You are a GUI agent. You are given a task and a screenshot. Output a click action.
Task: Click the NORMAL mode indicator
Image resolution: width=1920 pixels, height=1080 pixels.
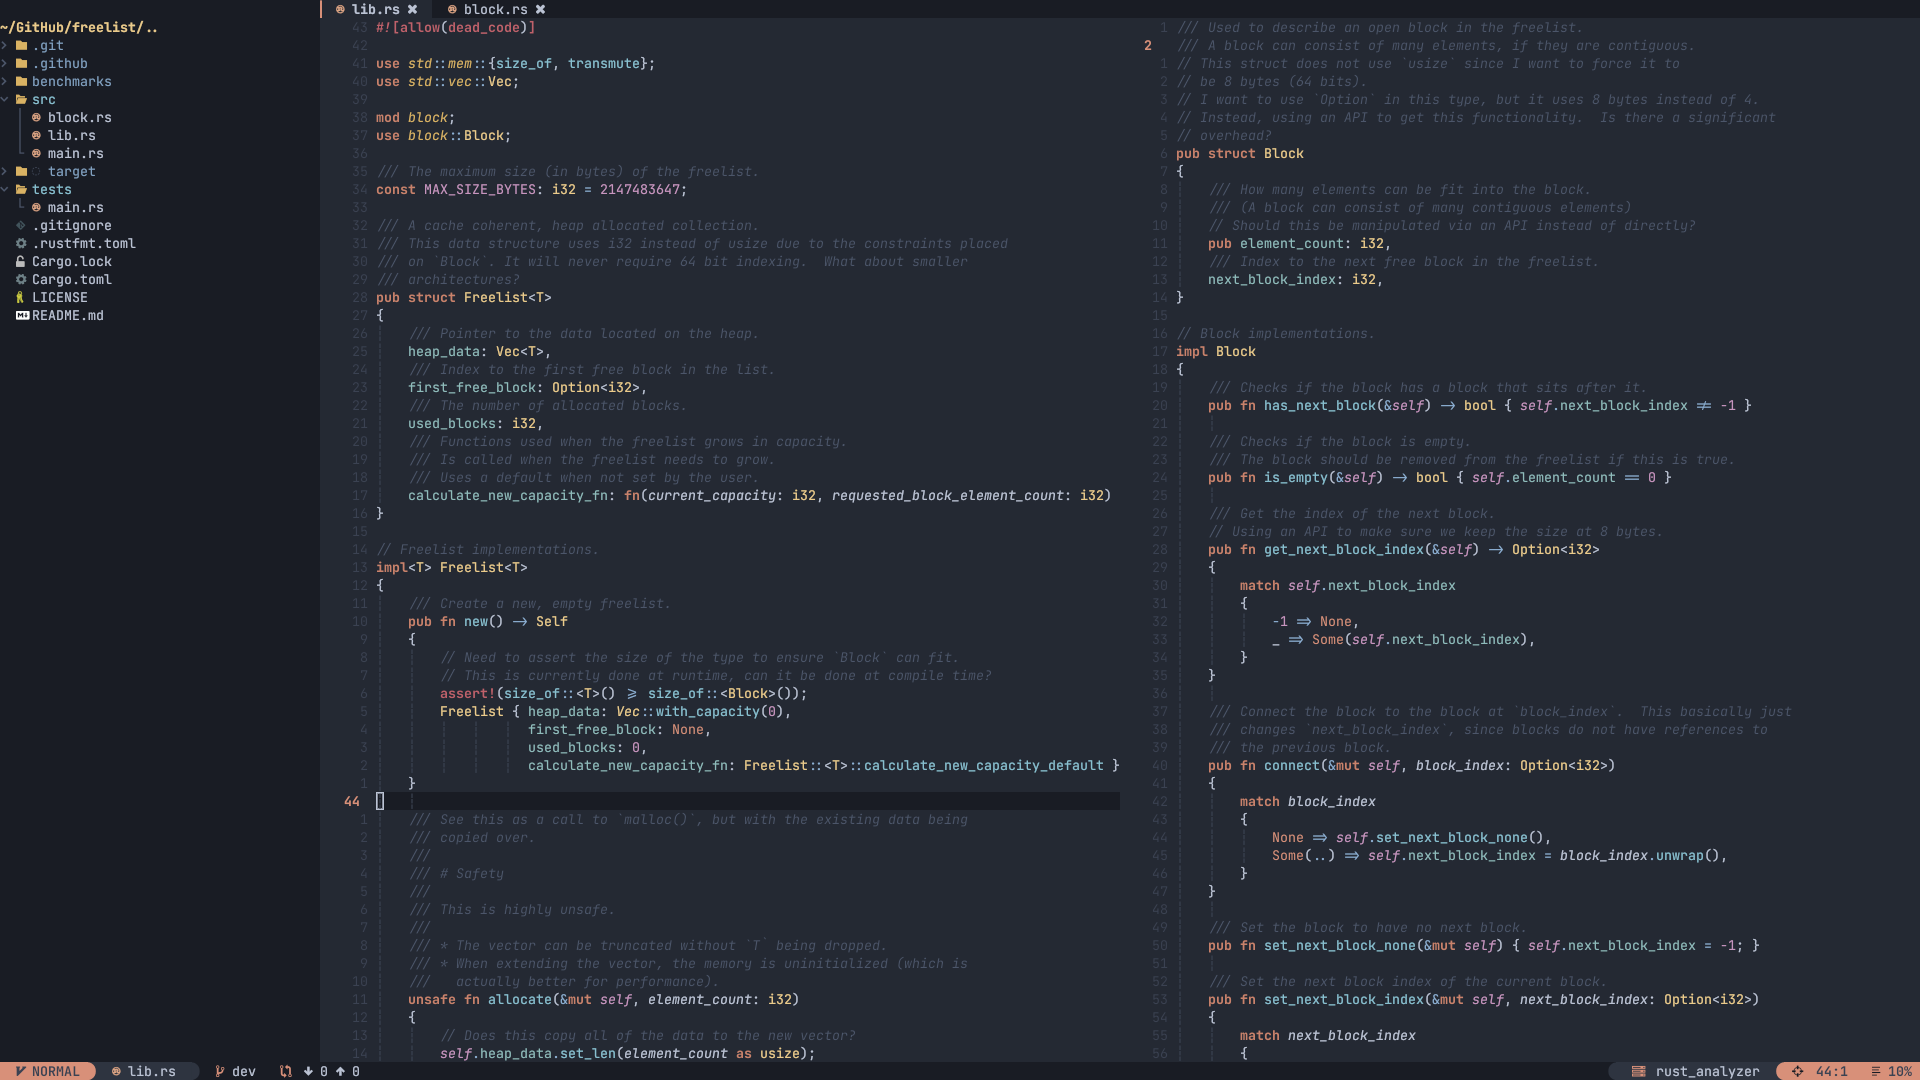[x=50, y=1071]
